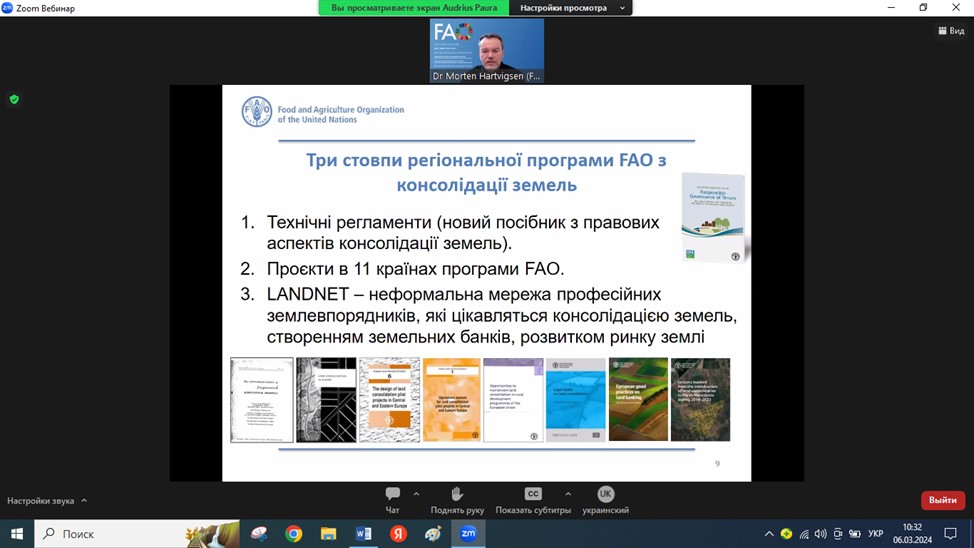Click the slide title Три стовпи регіональної програми
This screenshot has height=548, width=974.
[486, 172]
